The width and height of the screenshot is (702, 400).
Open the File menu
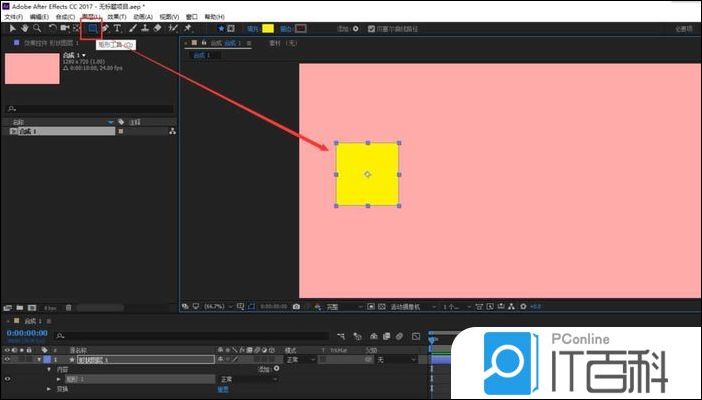coord(13,17)
